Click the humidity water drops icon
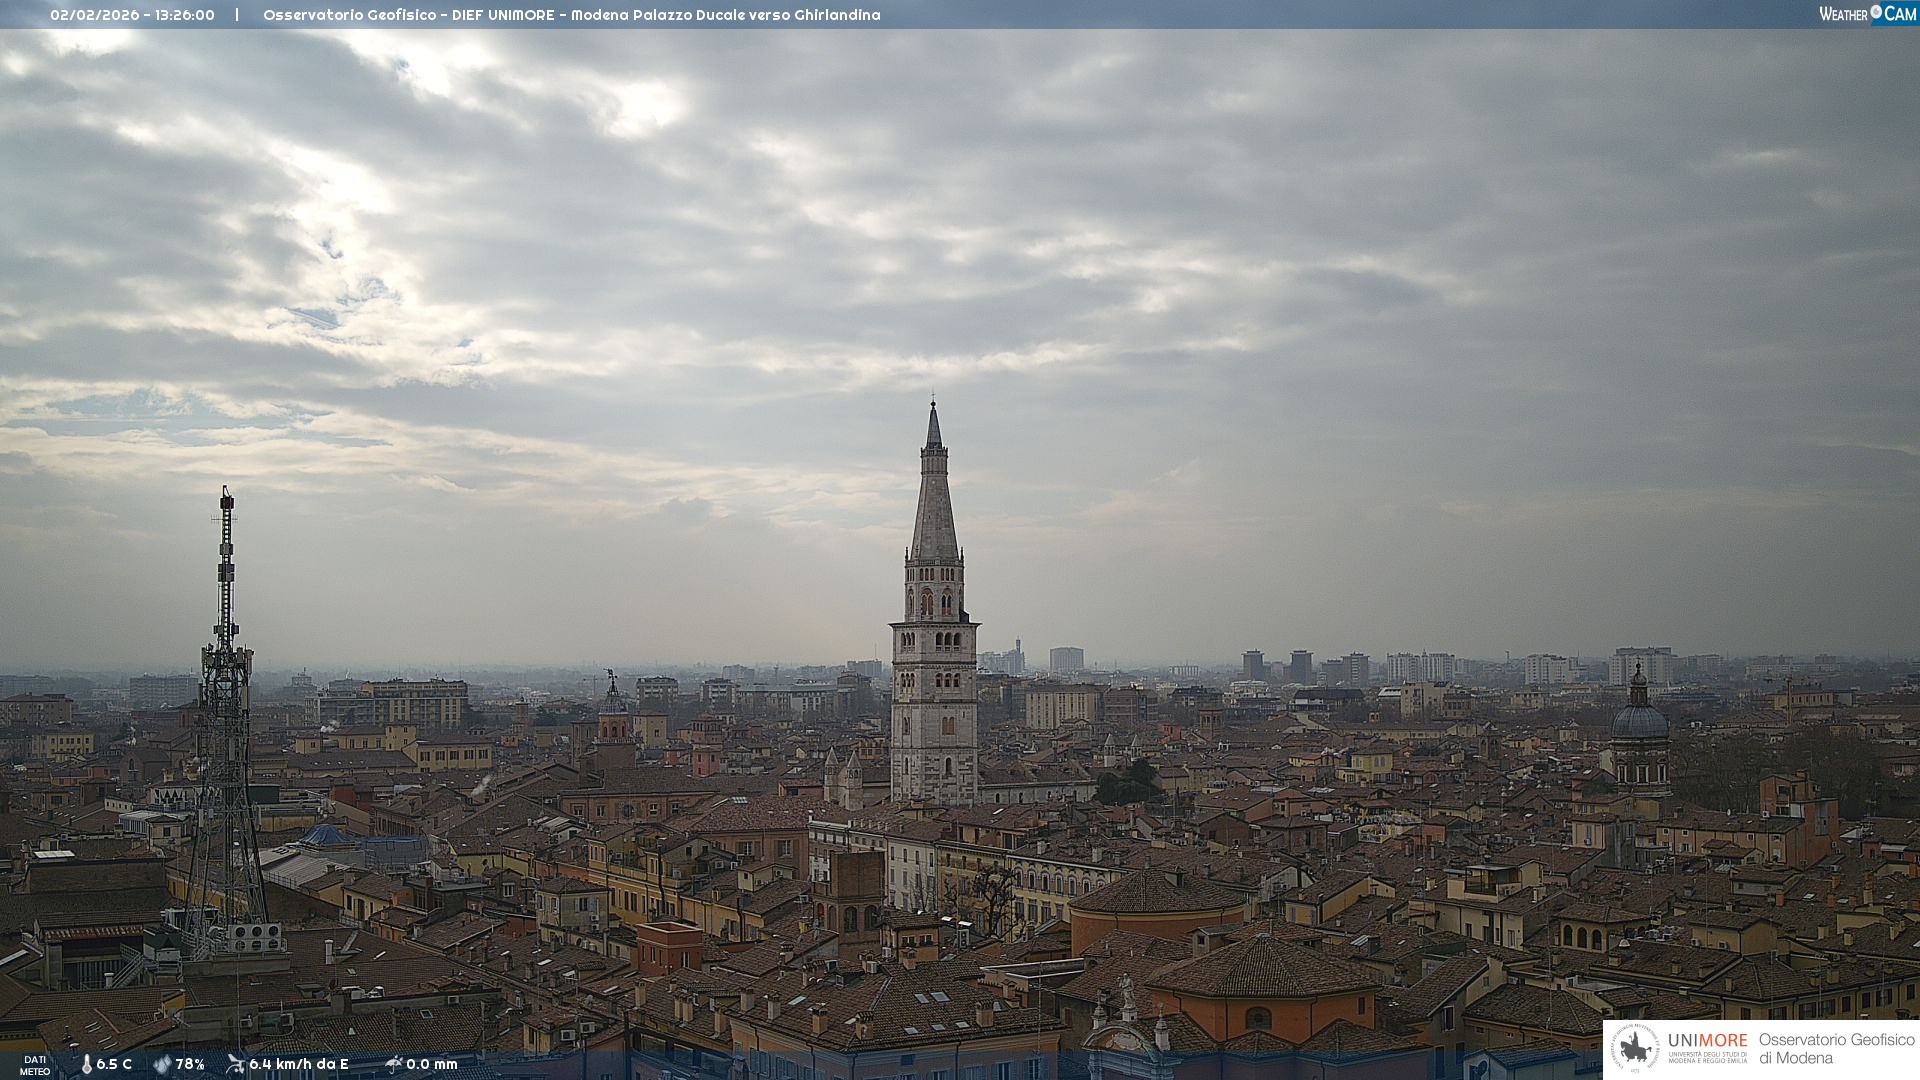The image size is (1920, 1080). tap(162, 1064)
